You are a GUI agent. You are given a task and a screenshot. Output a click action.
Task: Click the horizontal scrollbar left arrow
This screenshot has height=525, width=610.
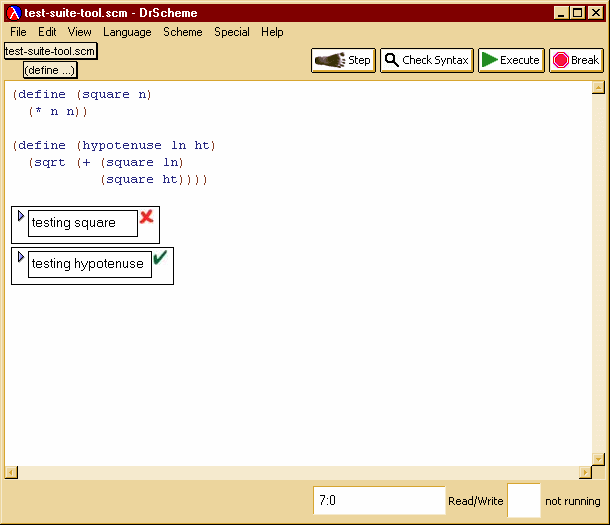pos(11,472)
